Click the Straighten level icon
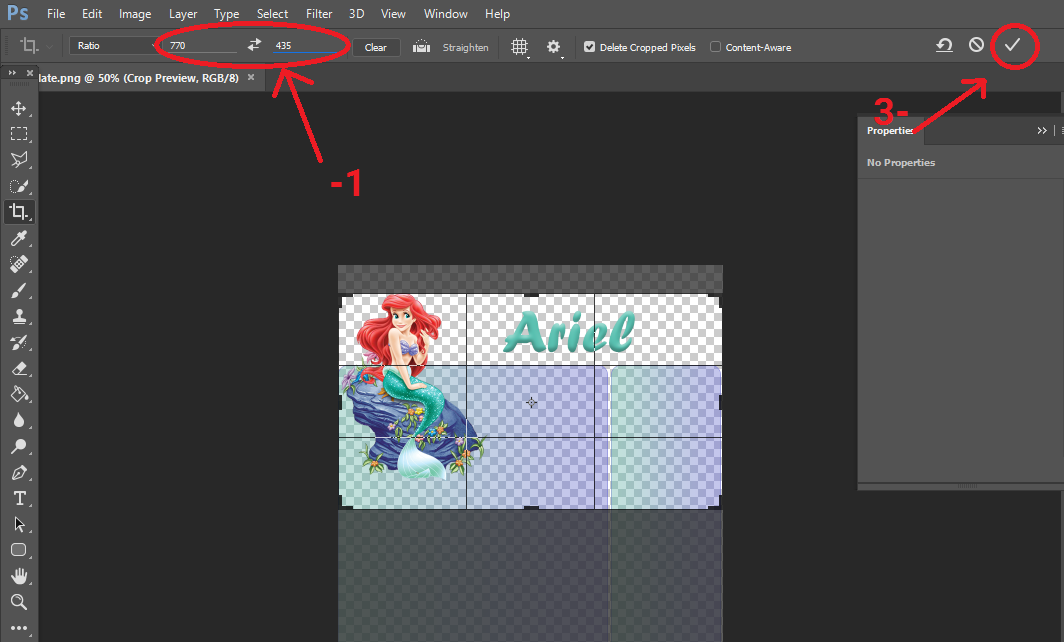This screenshot has height=642, width=1064. pos(421,46)
